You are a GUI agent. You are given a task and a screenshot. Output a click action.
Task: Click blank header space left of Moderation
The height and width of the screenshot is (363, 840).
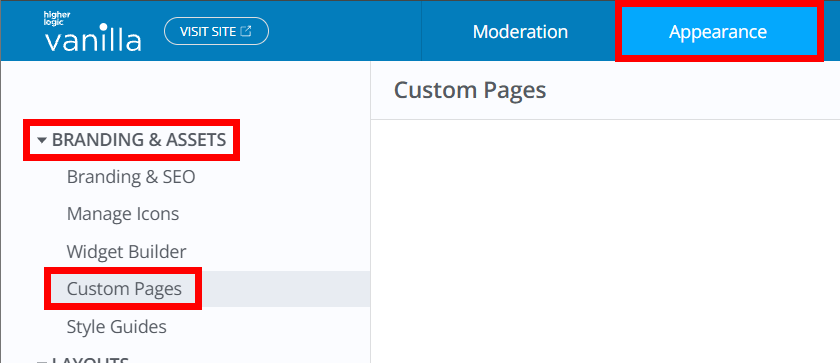346,31
